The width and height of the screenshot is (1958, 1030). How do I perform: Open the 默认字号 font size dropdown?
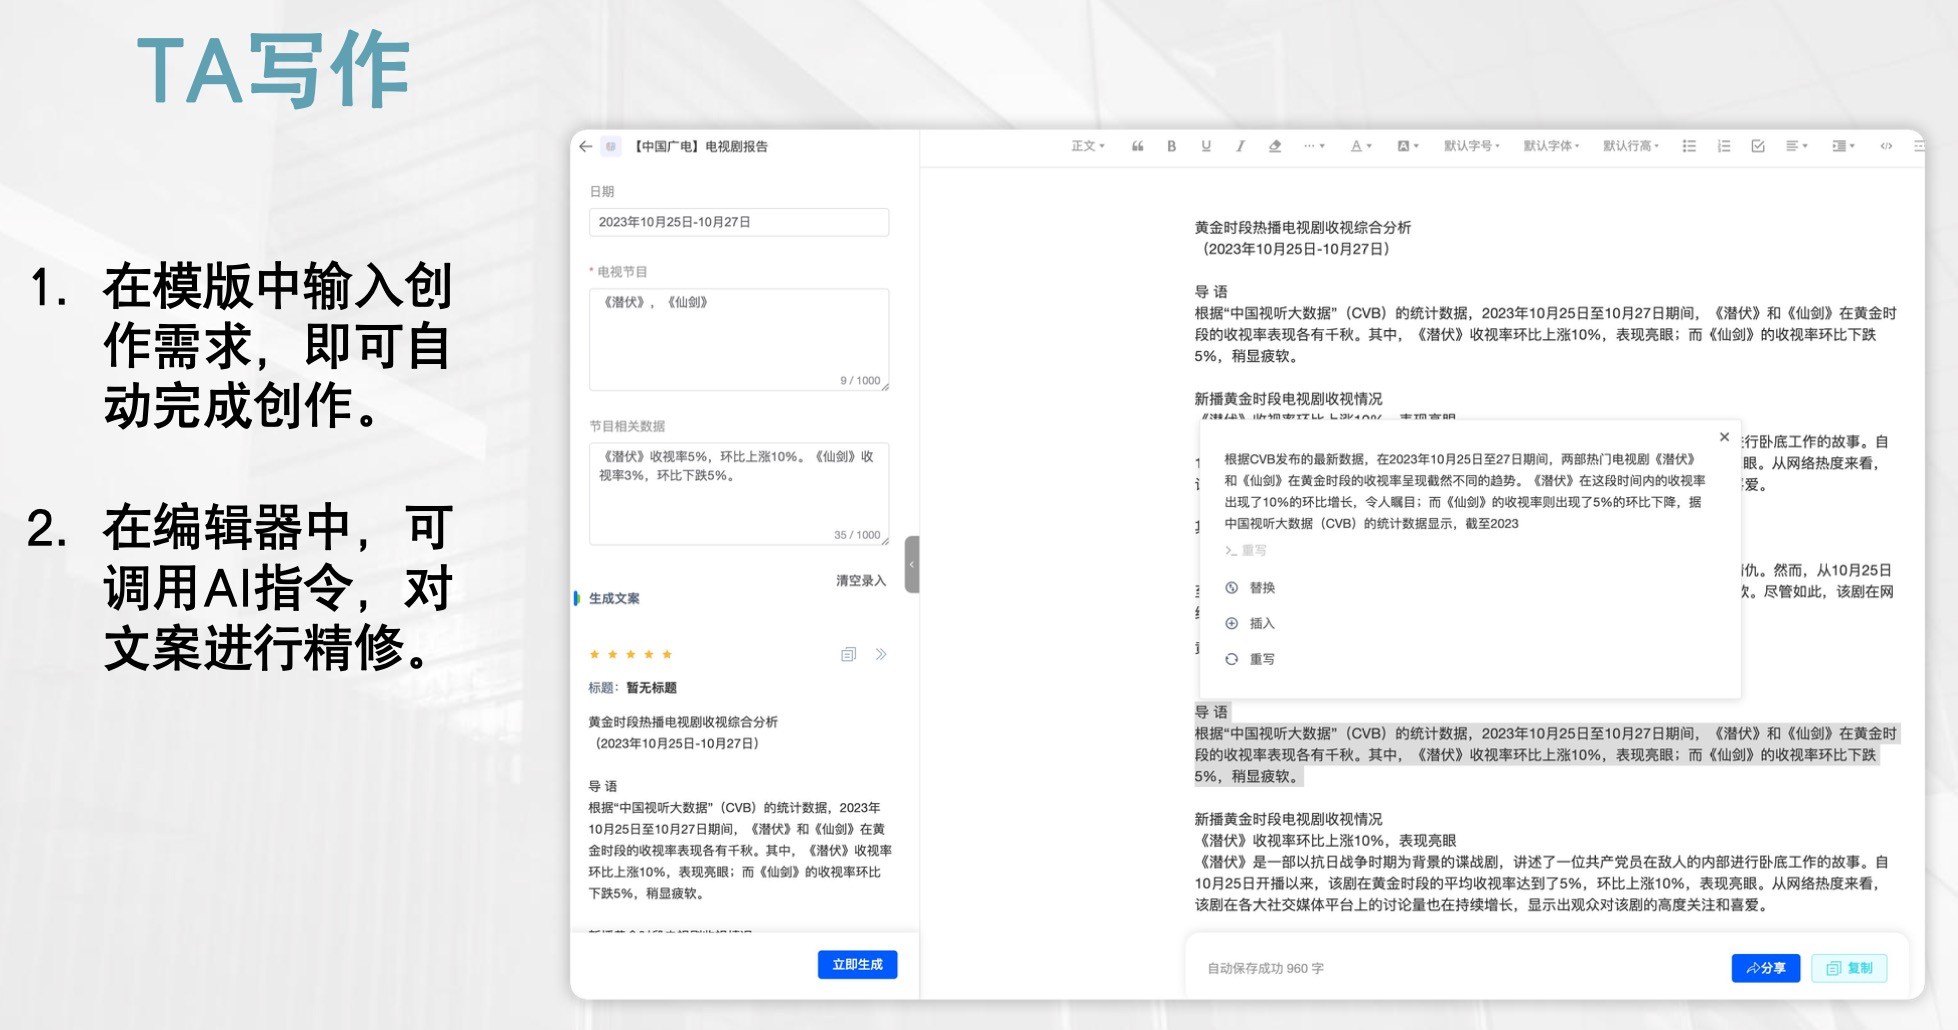[1471, 146]
